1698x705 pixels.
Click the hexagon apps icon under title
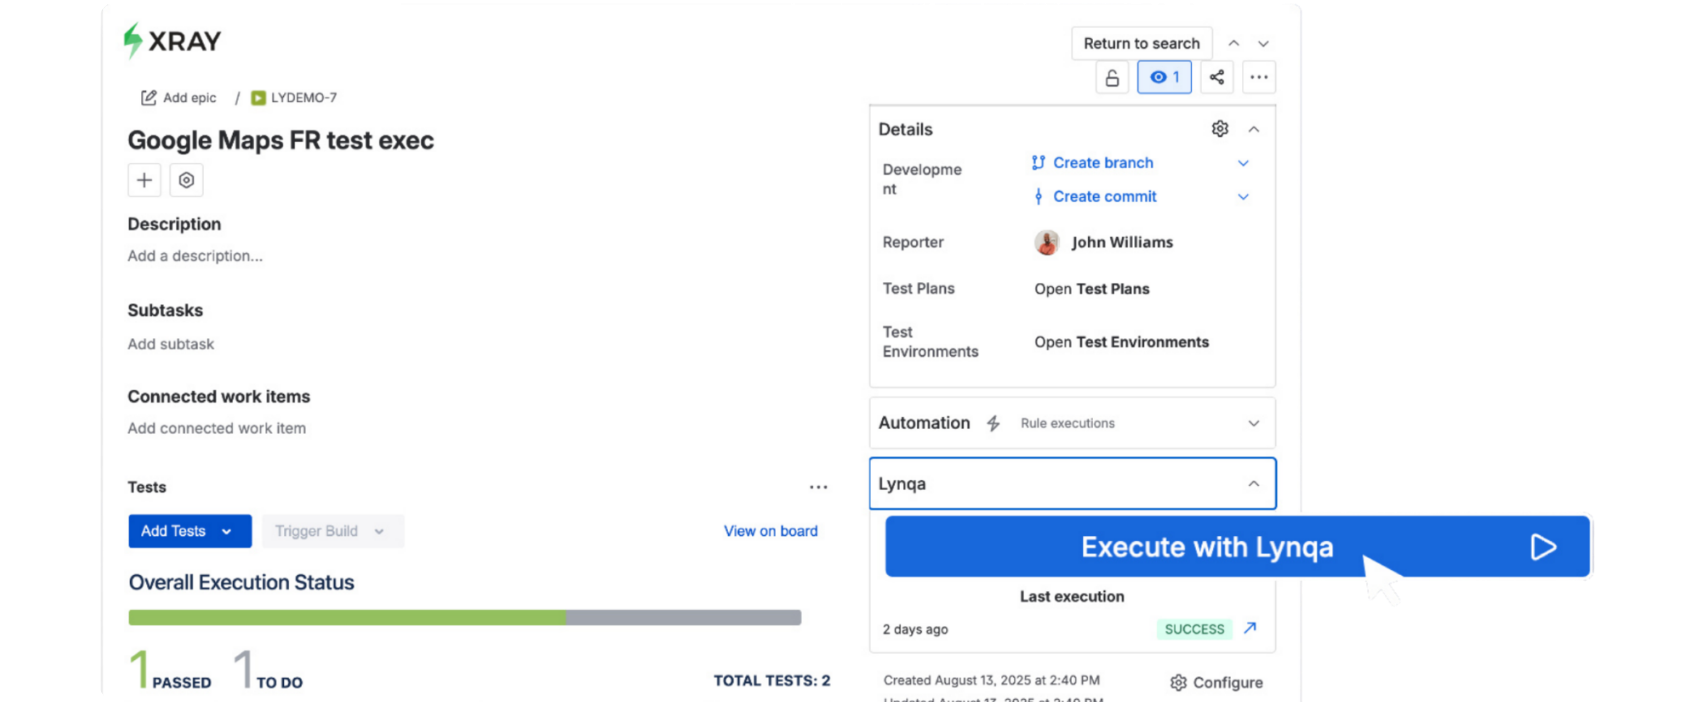click(186, 180)
